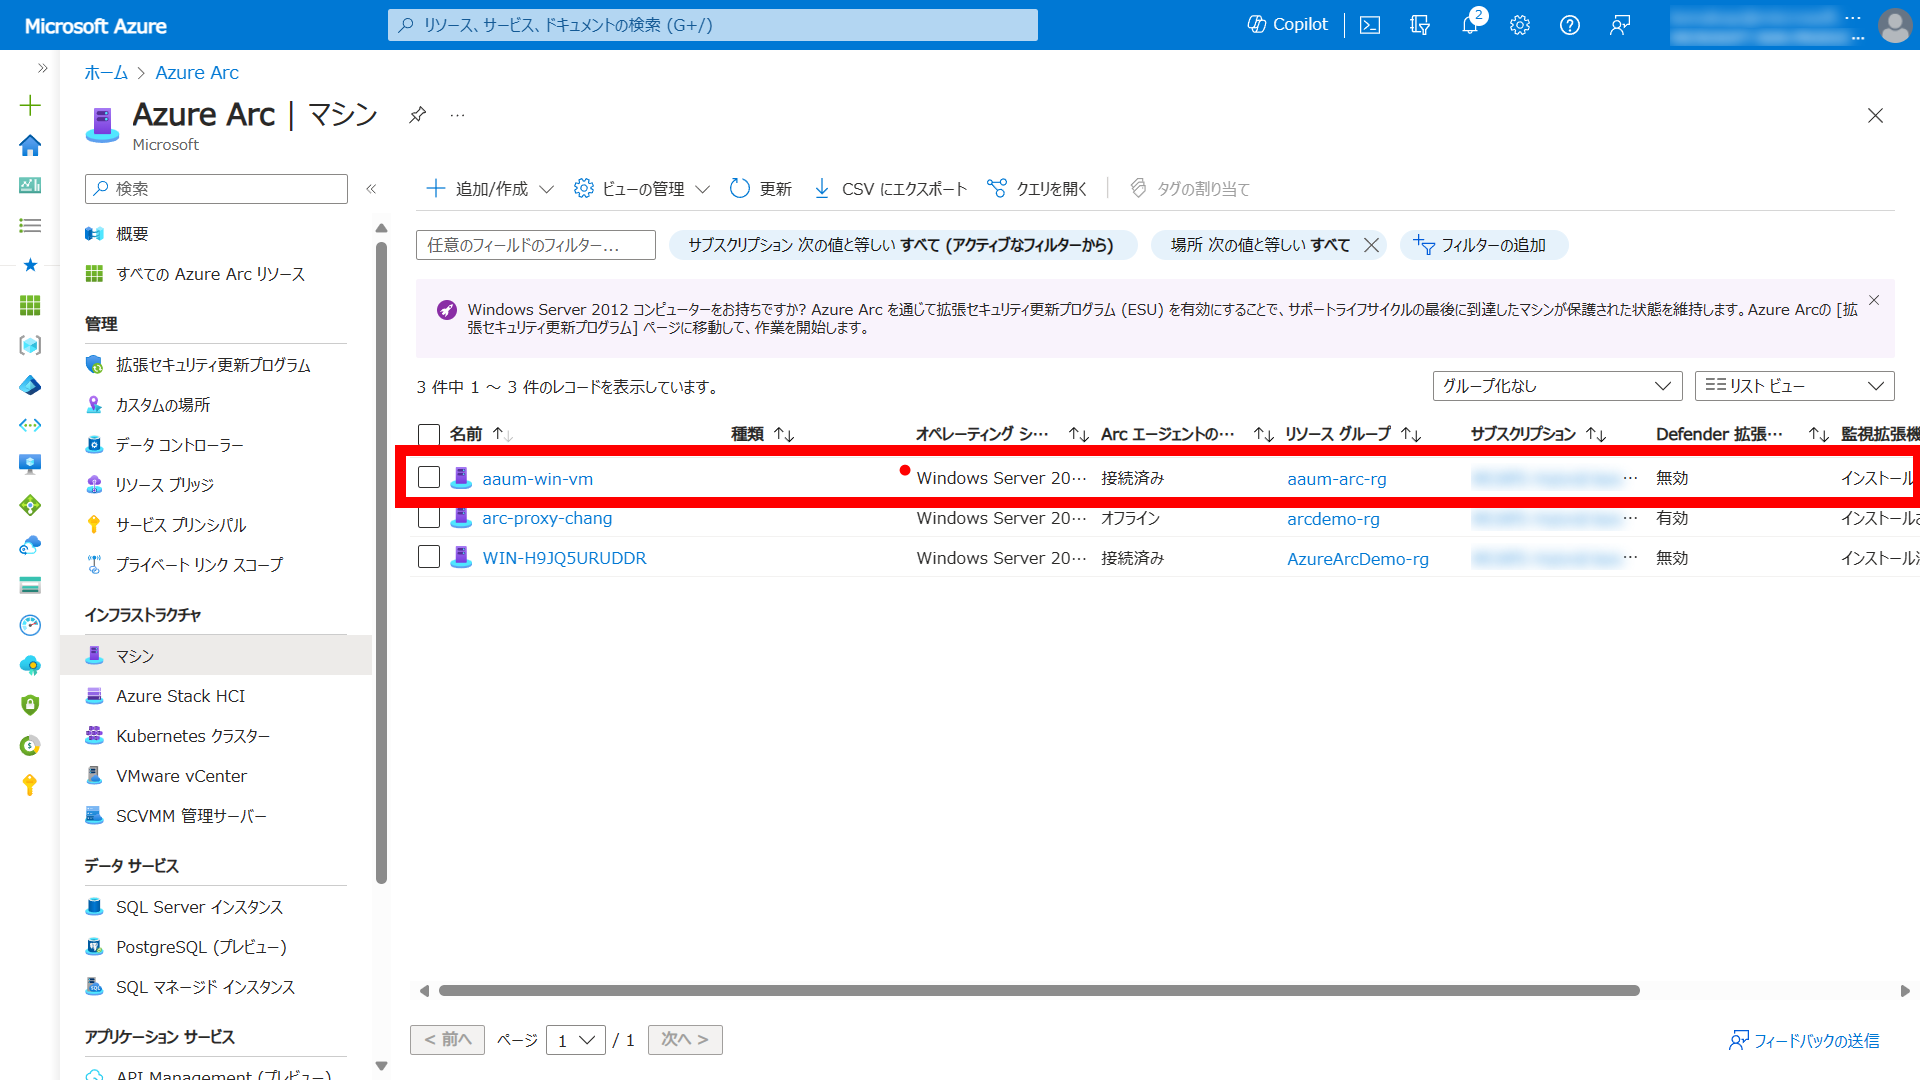The image size is (1920, 1080).
Task: Click フィードバックの送信 link
Action: point(1804,1041)
